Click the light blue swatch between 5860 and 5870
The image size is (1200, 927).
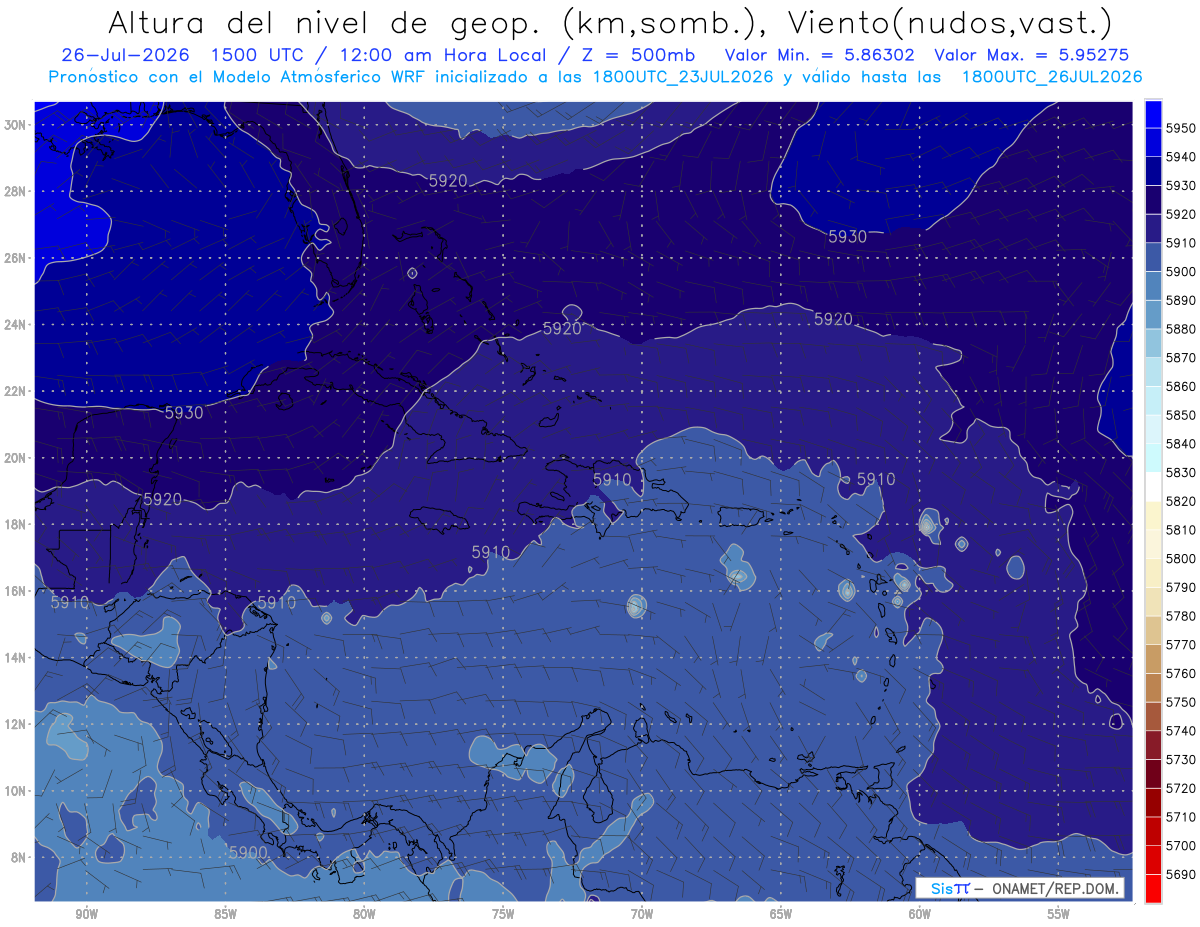click(x=1152, y=372)
